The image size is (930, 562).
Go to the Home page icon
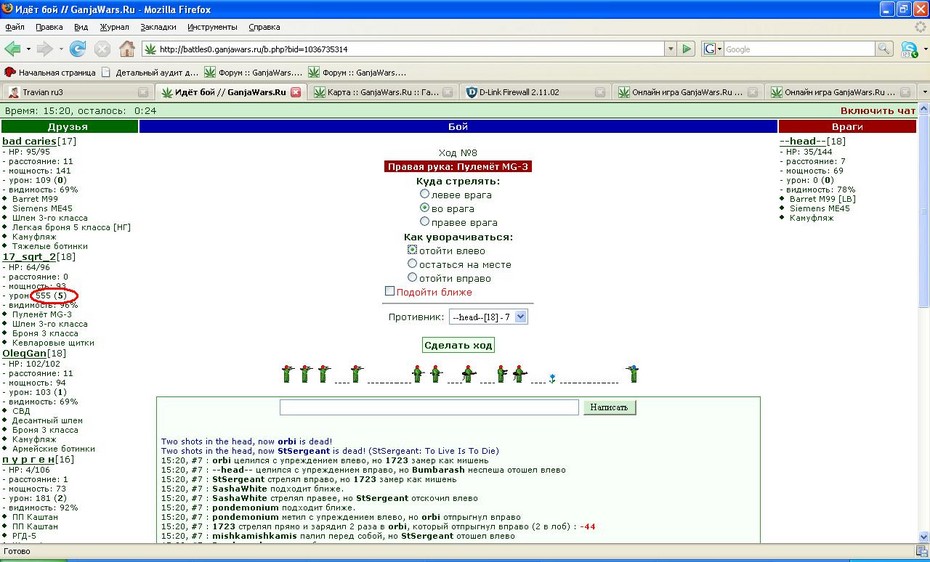tap(126, 49)
